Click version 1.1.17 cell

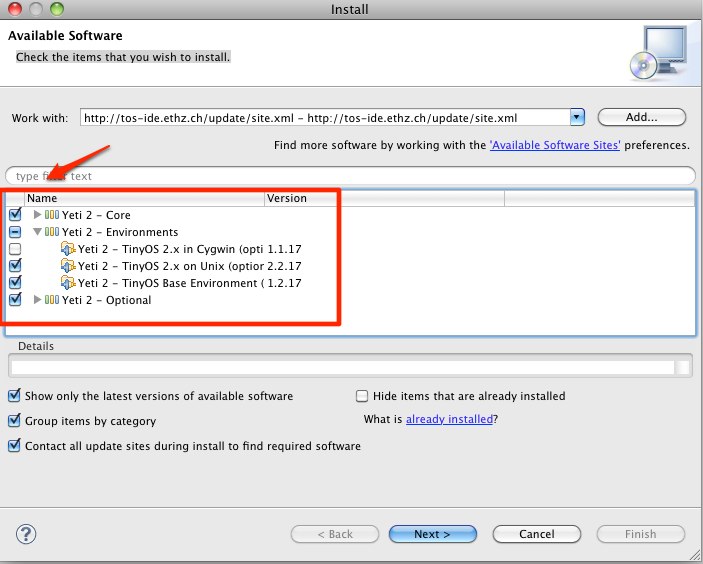coord(284,249)
